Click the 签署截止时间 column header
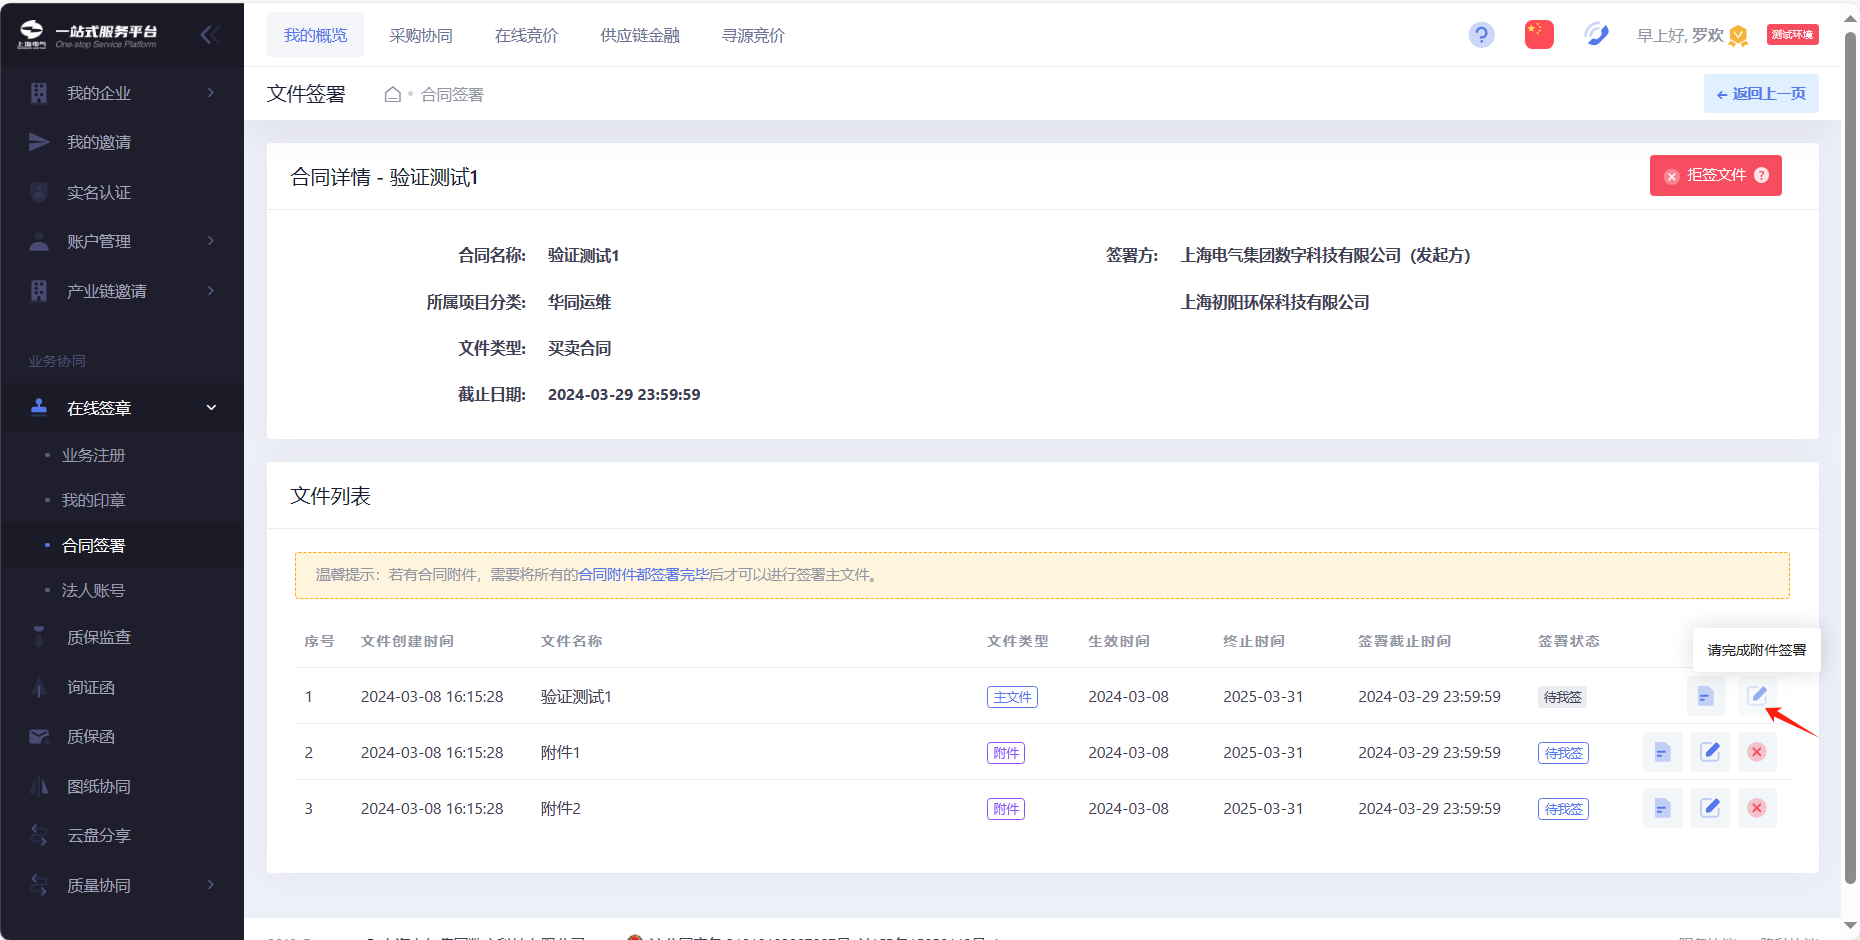This screenshot has width=1860, height=940. click(x=1404, y=641)
